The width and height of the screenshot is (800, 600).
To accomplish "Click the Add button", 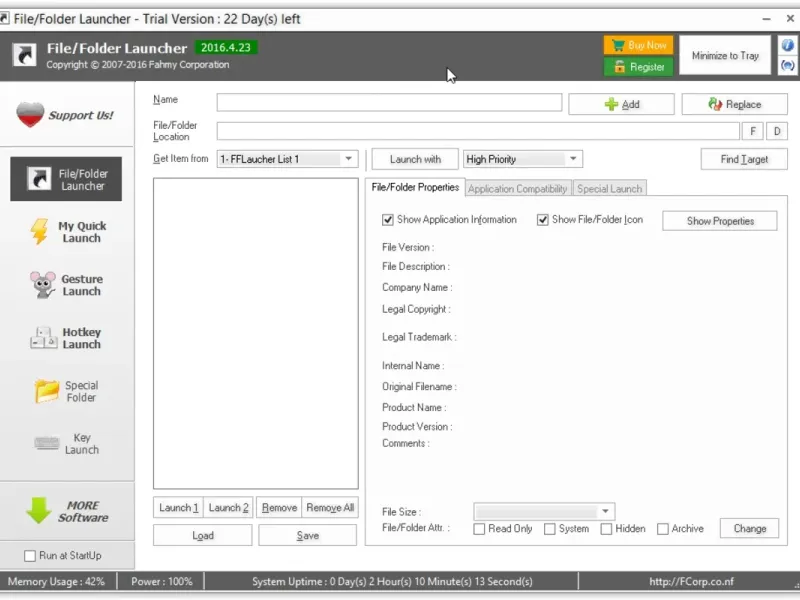I will [x=621, y=105].
